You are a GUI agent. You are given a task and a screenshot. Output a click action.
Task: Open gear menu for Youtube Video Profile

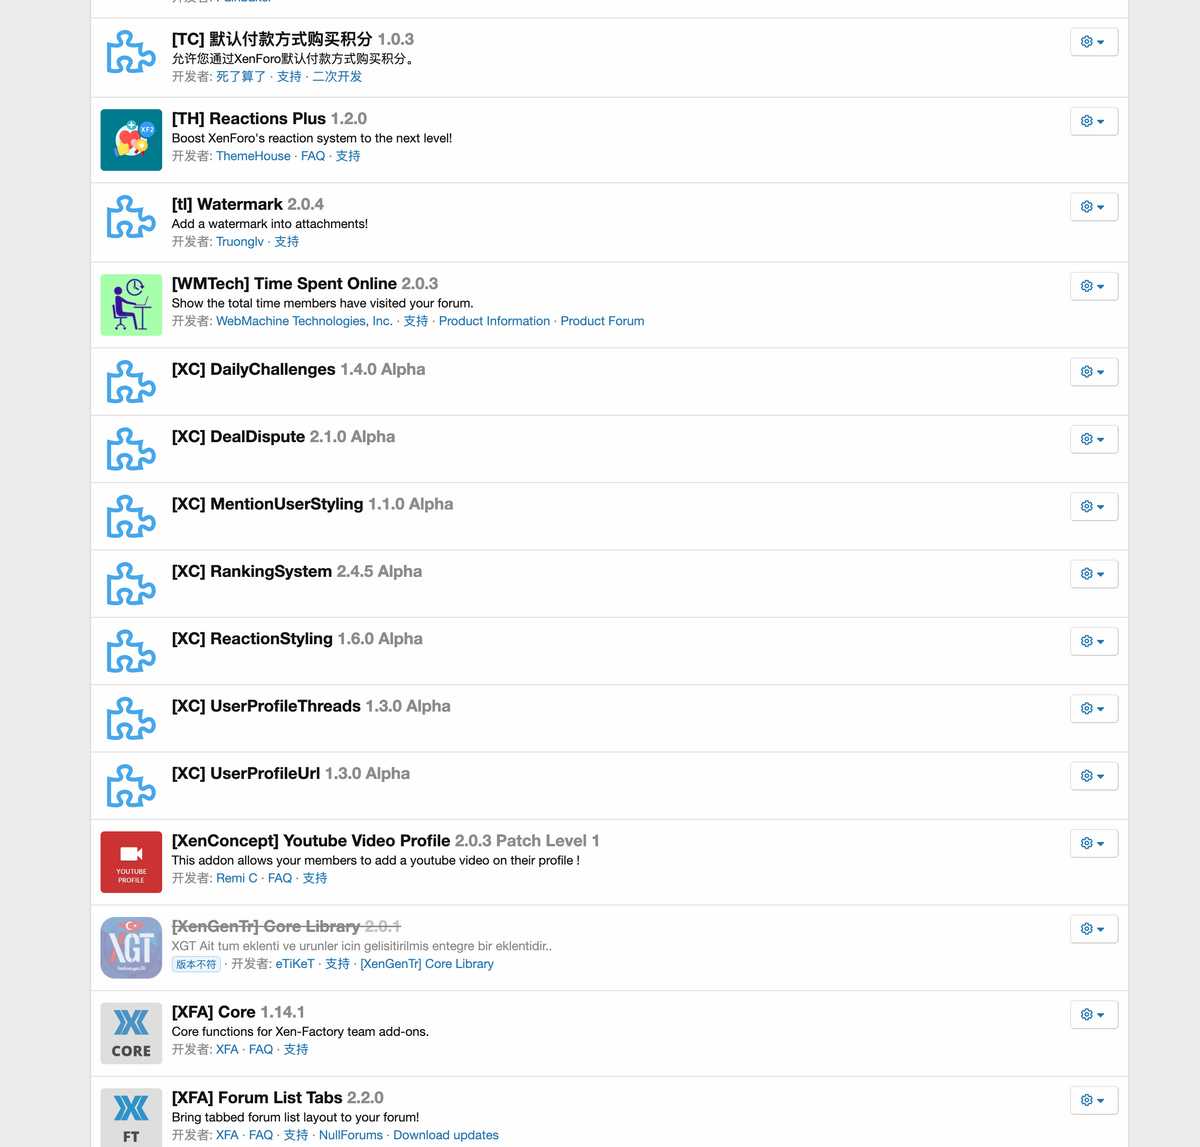(x=1093, y=843)
